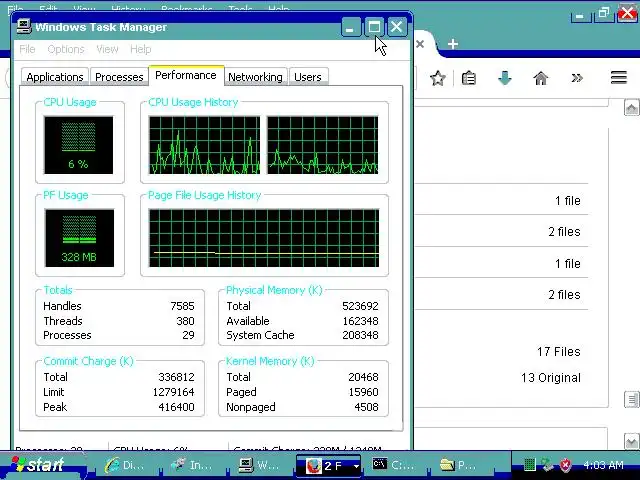
Task: Switch to the Applications tab
Action: click(55, 77)
